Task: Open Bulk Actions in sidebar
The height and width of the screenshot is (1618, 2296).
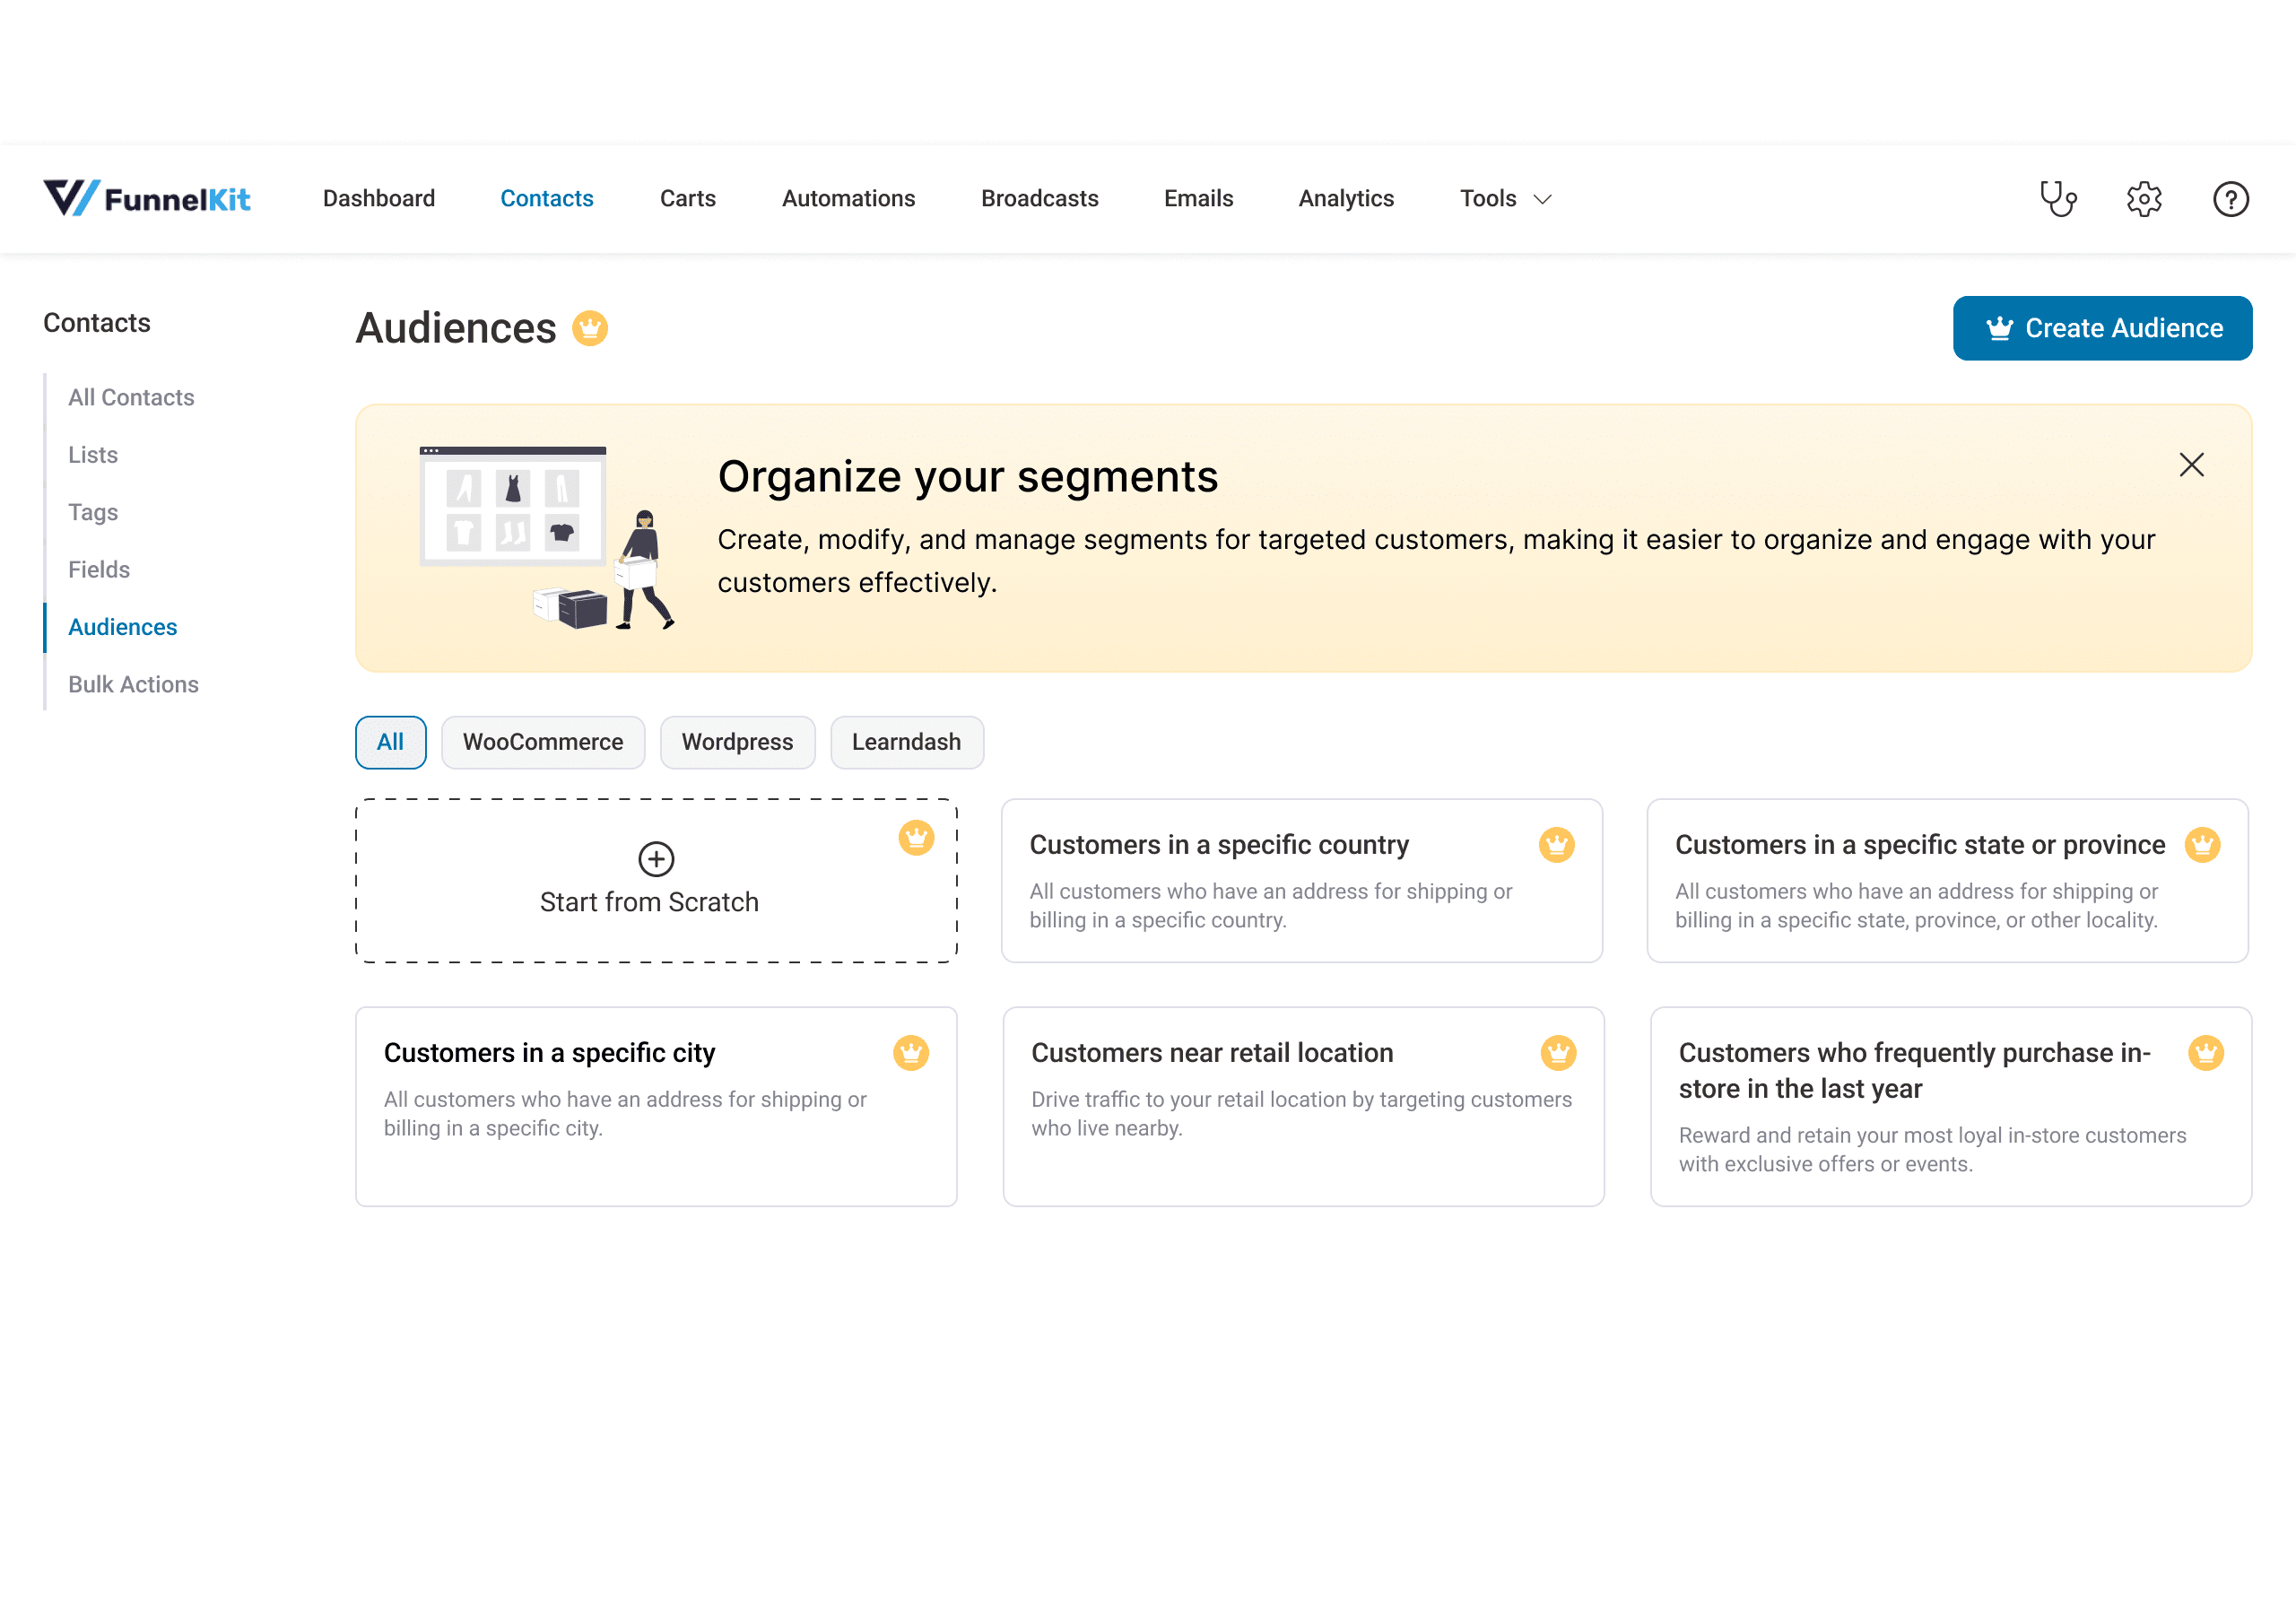Action: click(x=133, y=684)
